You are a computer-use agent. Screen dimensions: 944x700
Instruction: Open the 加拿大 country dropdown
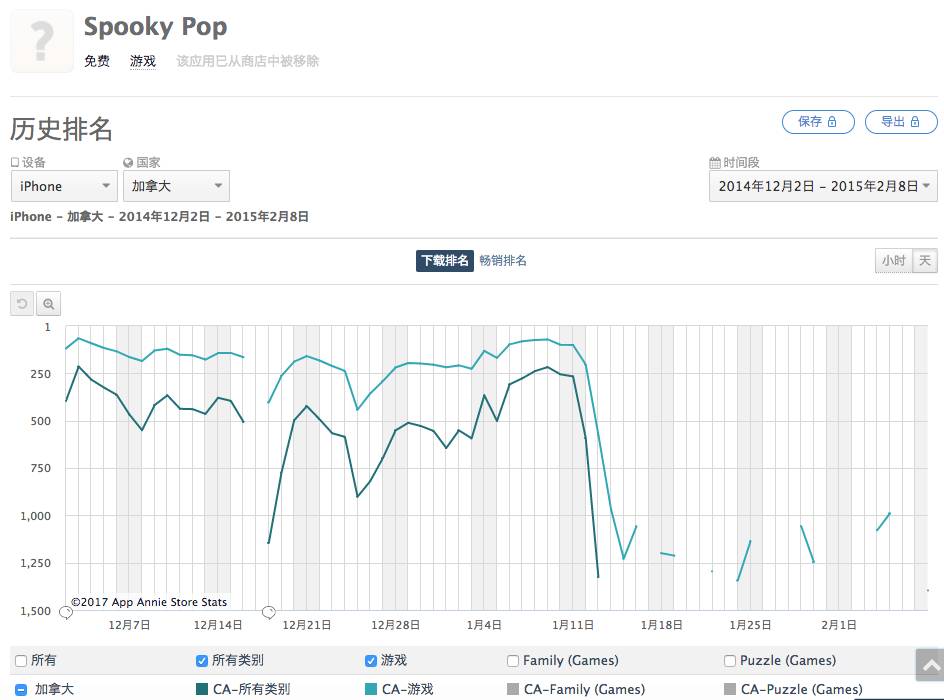[176, 186]
